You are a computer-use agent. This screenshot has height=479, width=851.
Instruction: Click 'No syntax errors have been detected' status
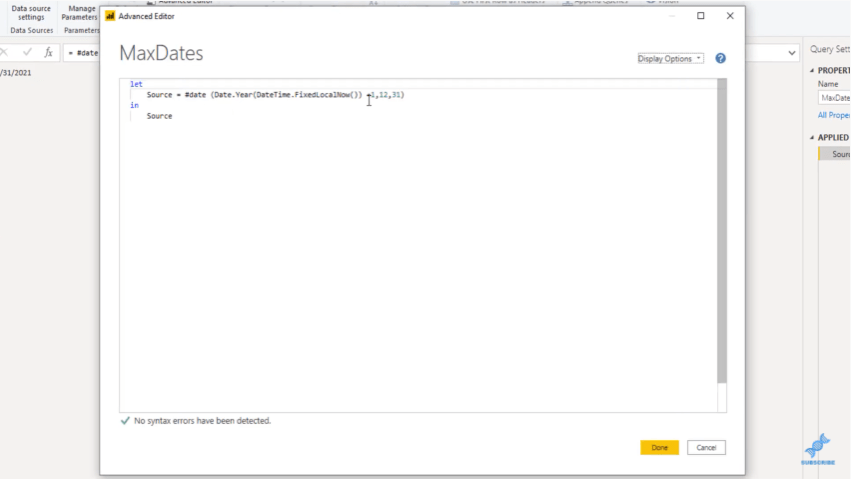202,421
